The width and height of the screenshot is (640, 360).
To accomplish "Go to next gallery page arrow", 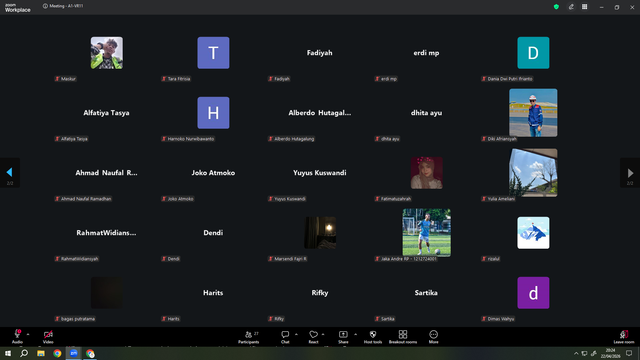I will [630, 173].
